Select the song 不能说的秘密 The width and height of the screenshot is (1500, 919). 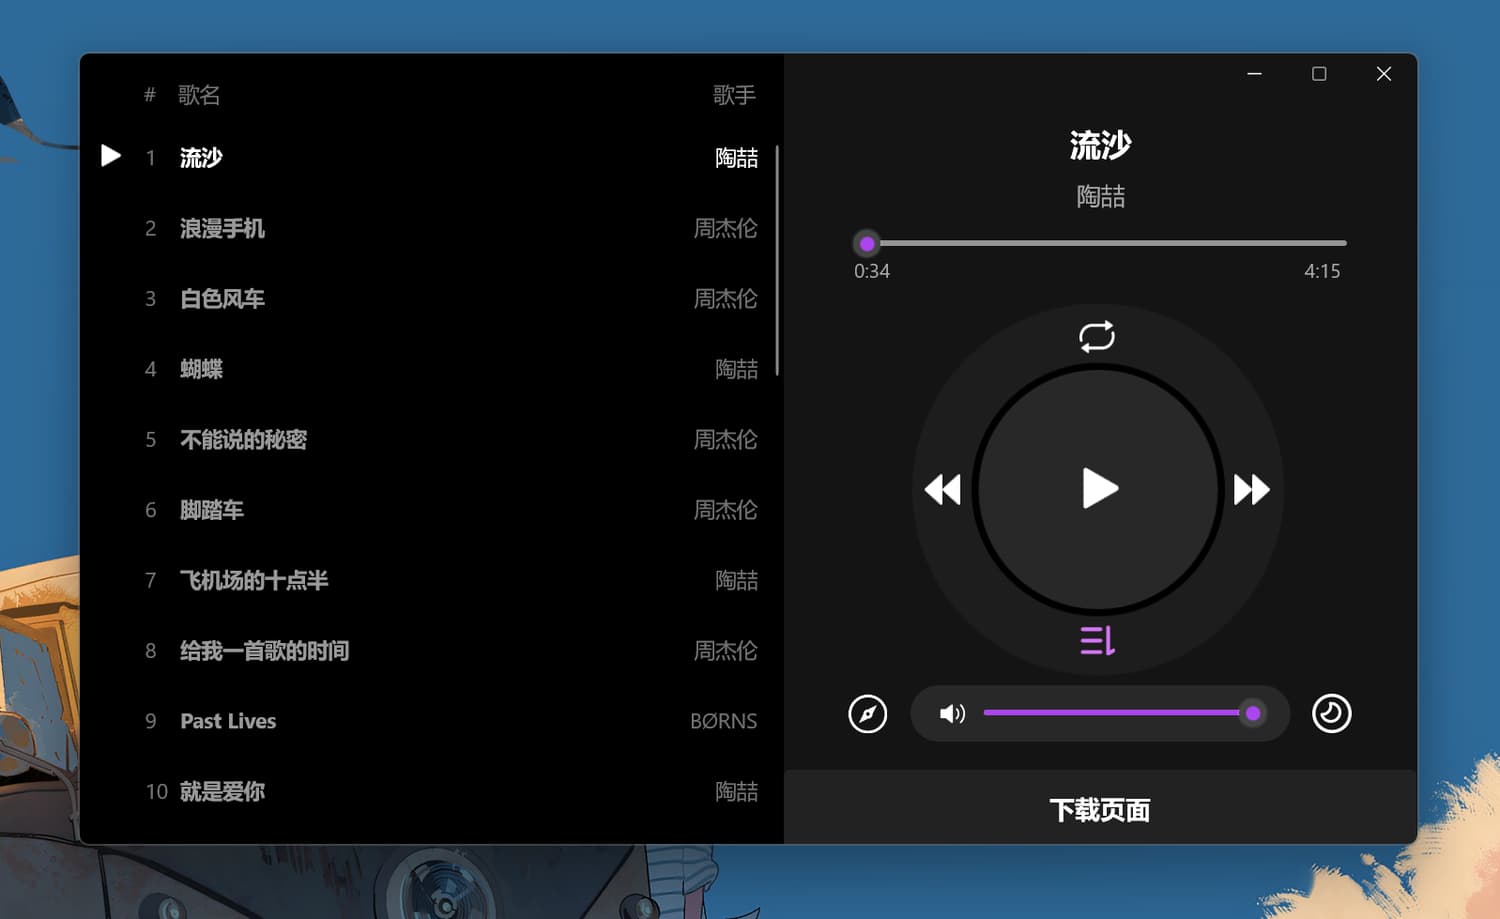click(x=243, y=440)
